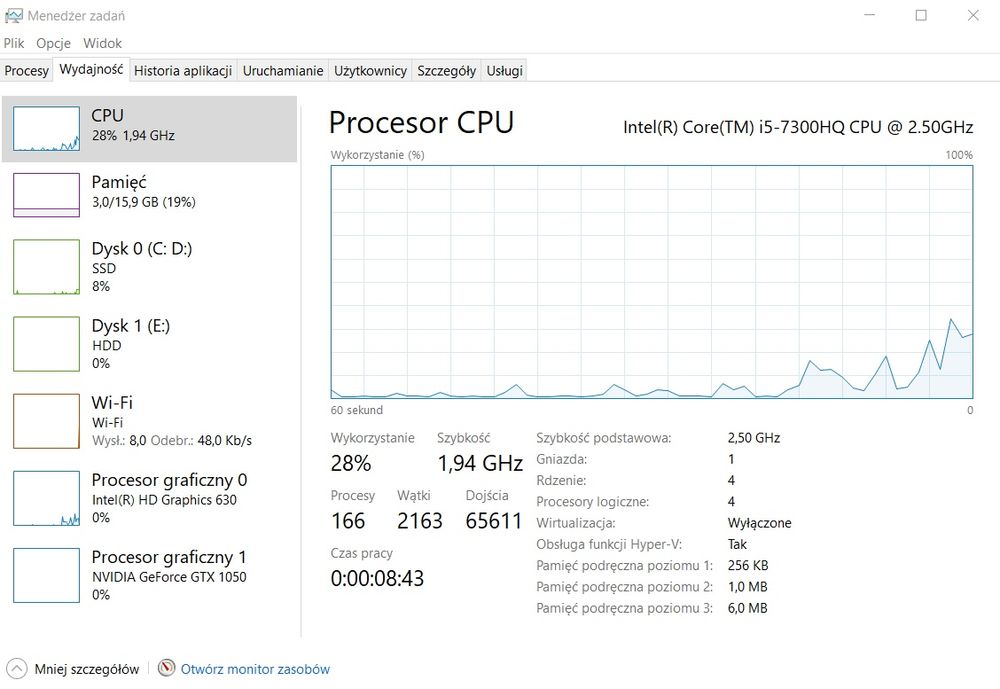Select Procesor graficzny 1 NVIDIA GeForce GTX

click(x=46, y=575)
